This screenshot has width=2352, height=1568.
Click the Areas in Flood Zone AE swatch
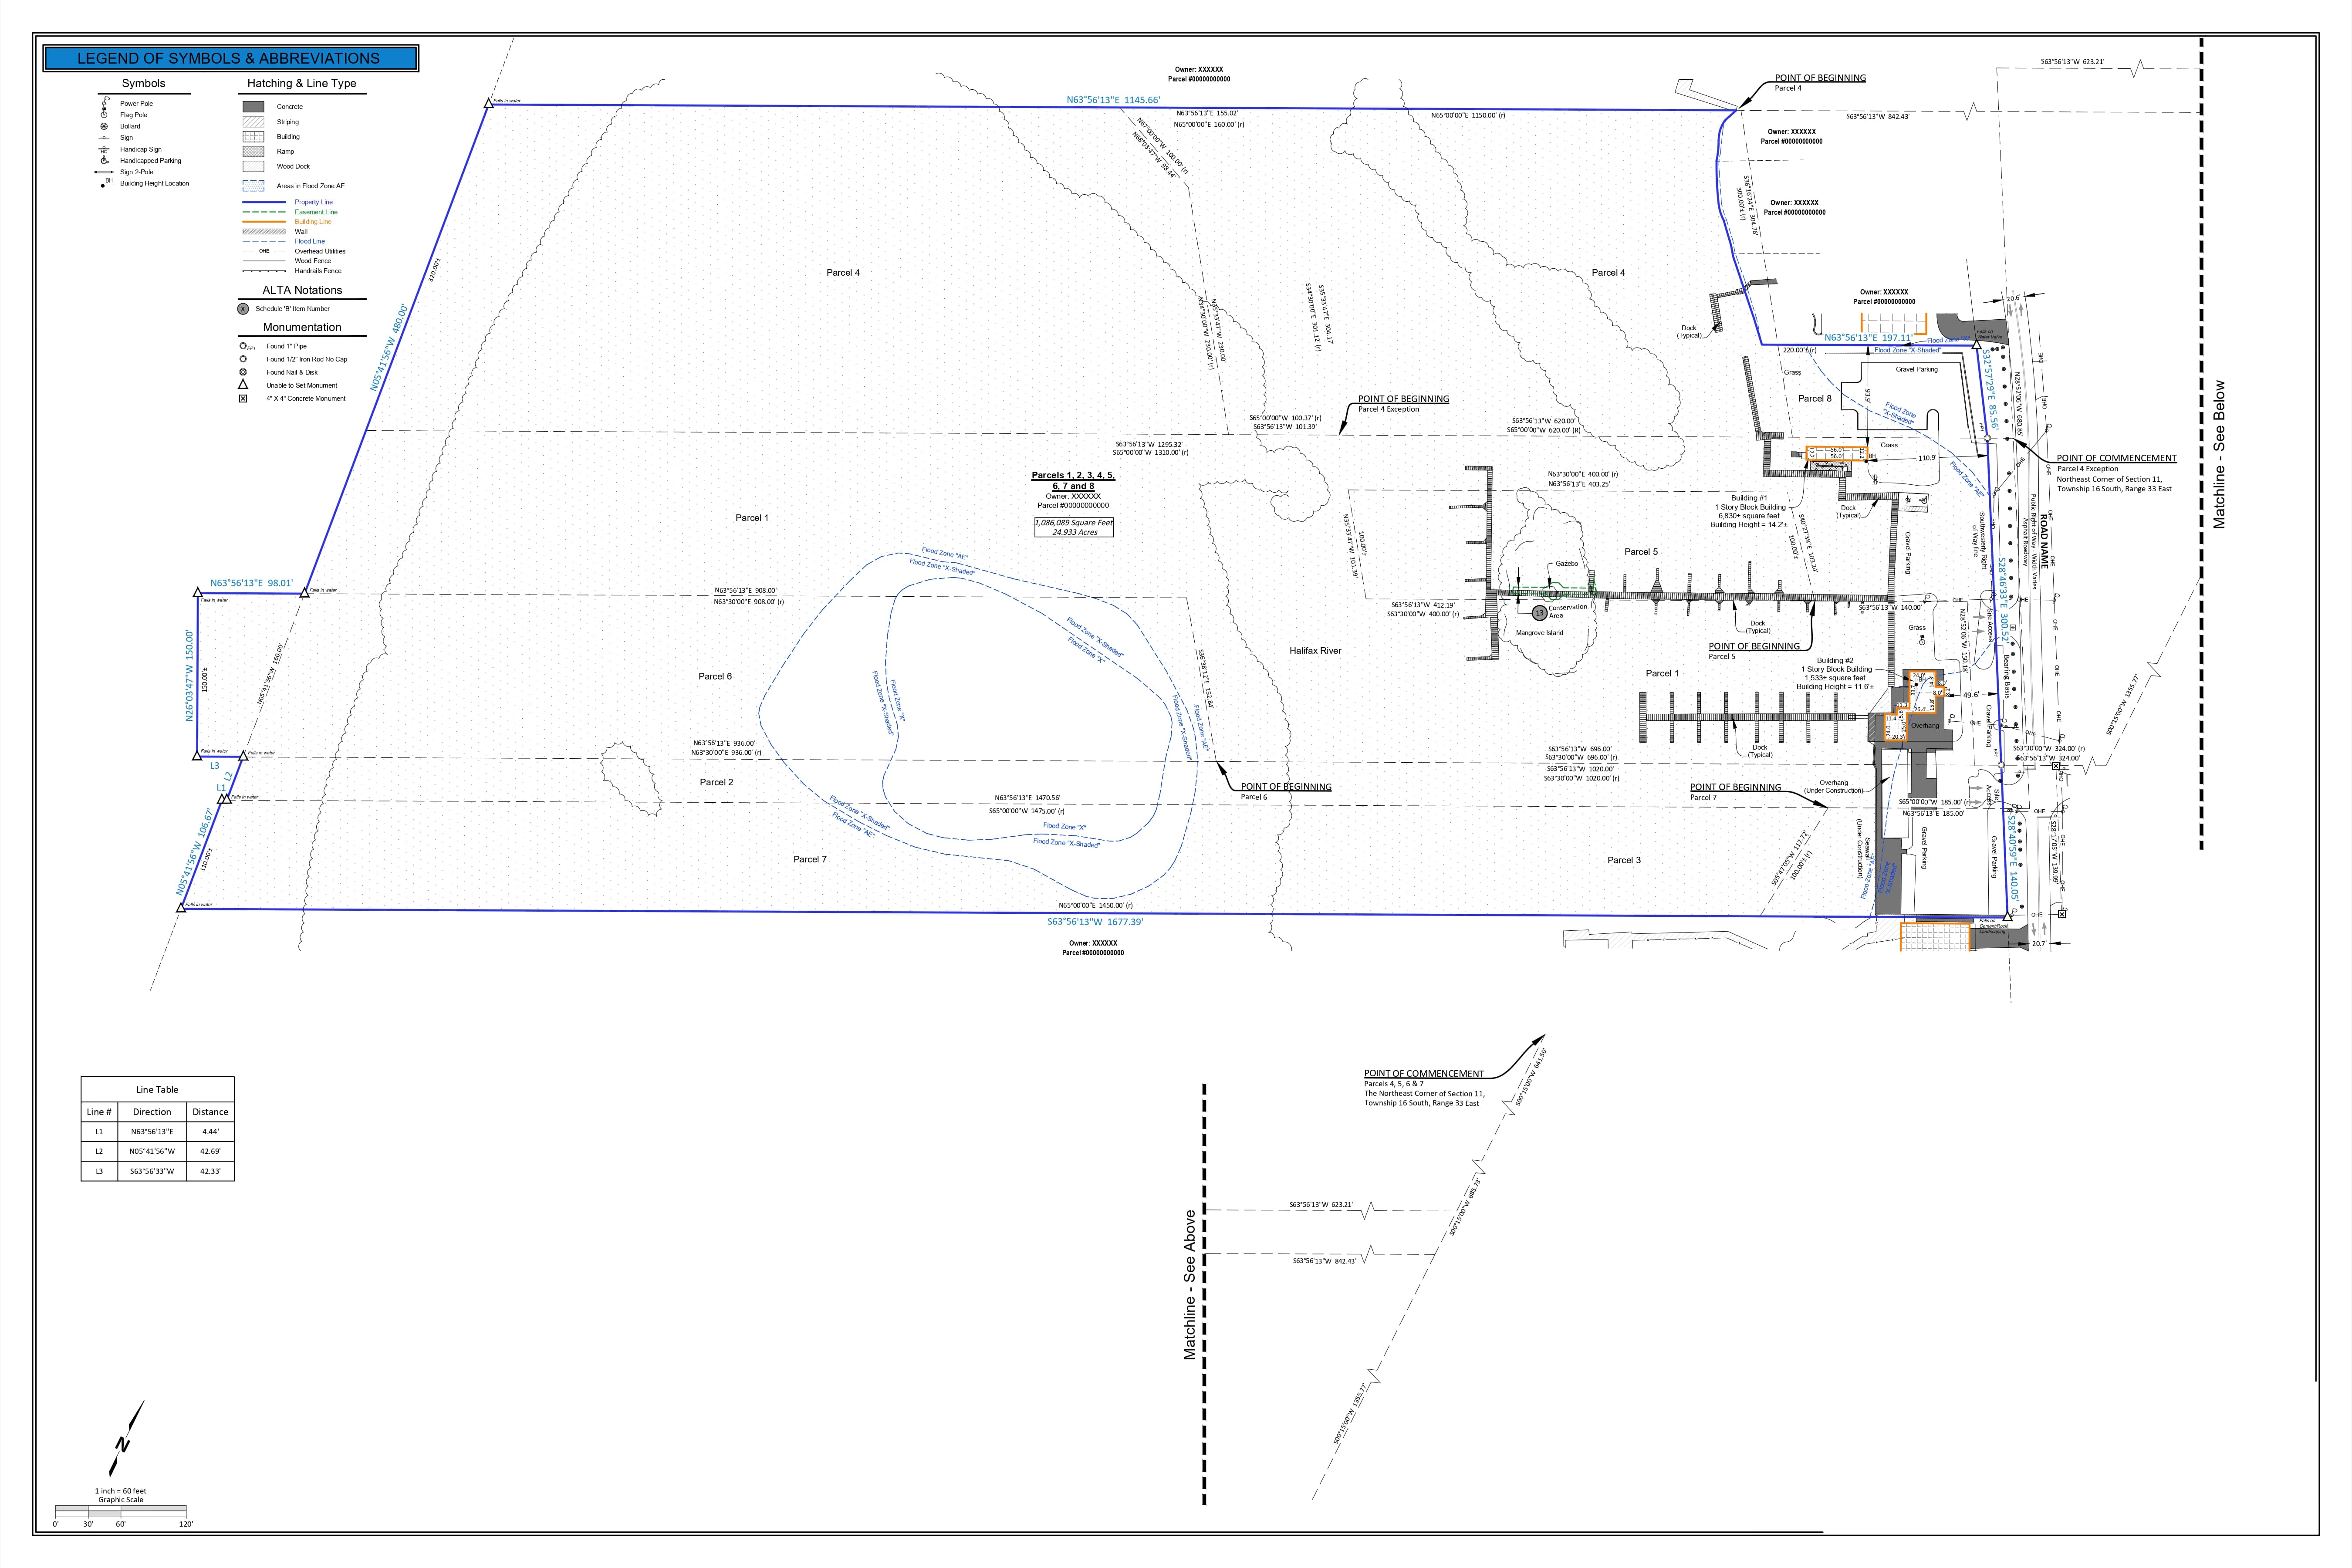[253, 186]
